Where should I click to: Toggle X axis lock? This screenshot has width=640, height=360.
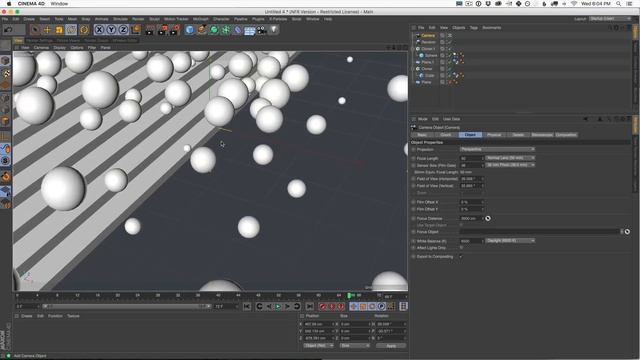coord(99,30)
